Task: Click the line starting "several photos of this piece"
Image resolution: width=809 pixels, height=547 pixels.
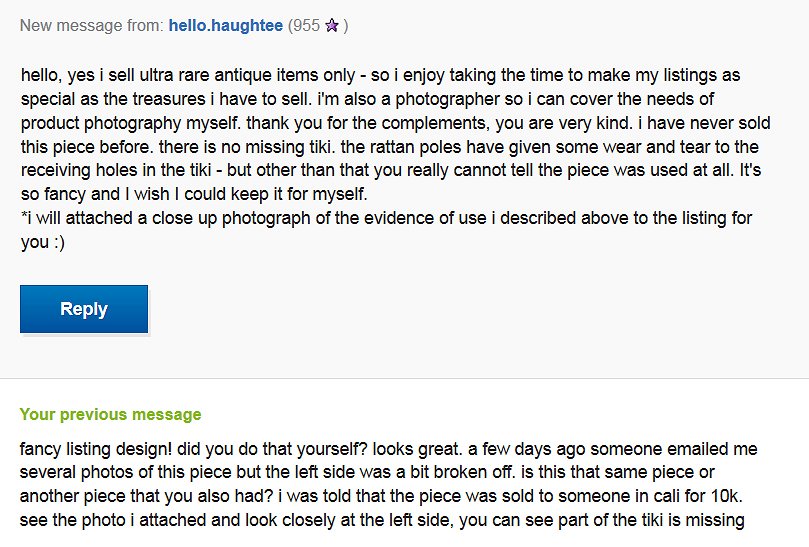Action: [368, 471]
